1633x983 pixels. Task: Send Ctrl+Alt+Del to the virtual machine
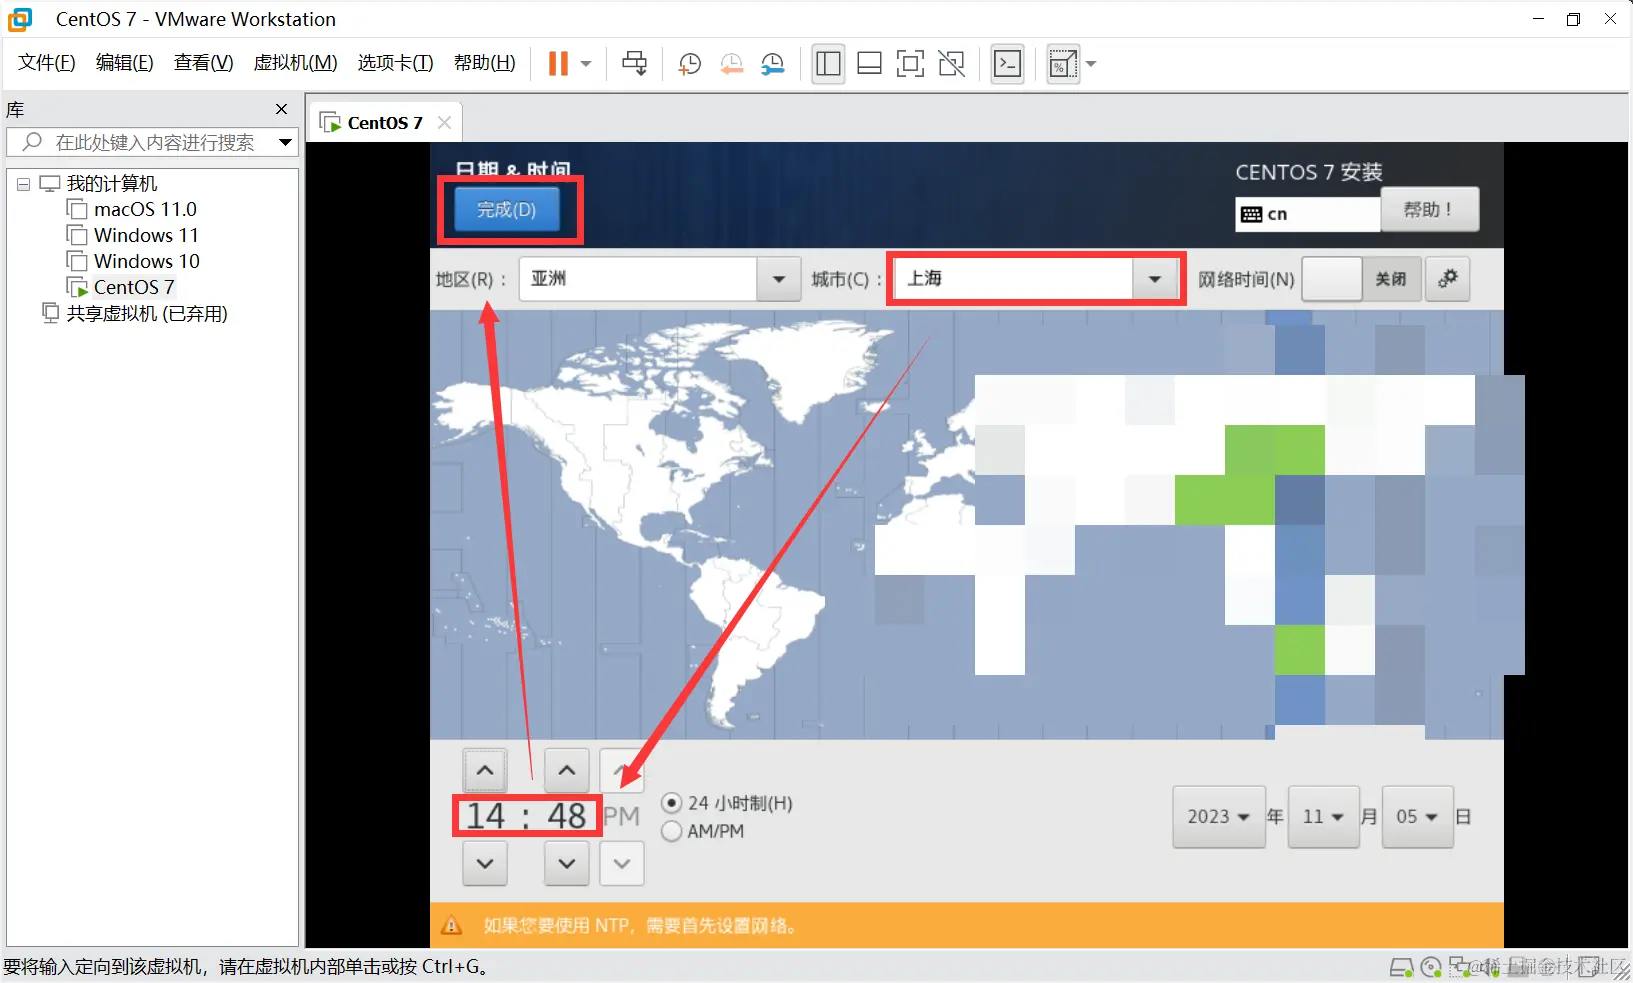(x=634, y=64)
